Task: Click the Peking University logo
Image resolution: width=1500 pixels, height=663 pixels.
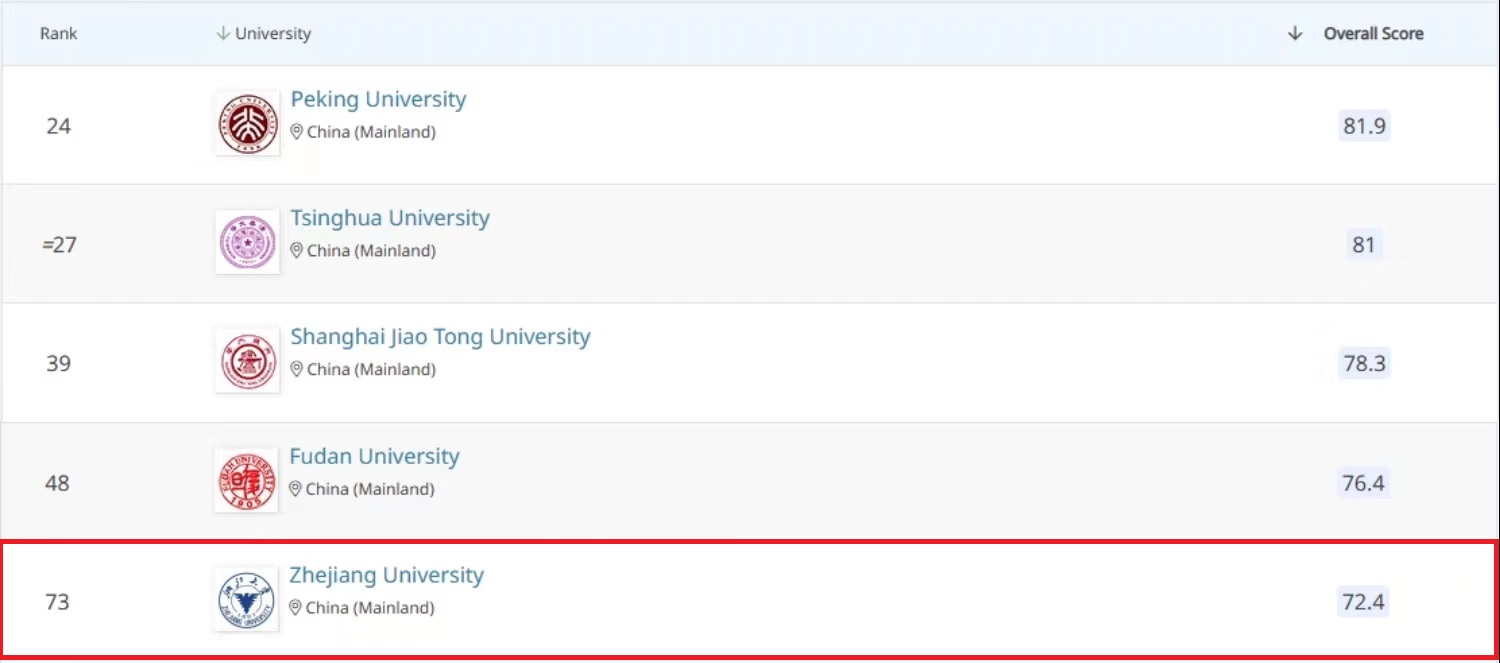Action: tap(247, 124)
